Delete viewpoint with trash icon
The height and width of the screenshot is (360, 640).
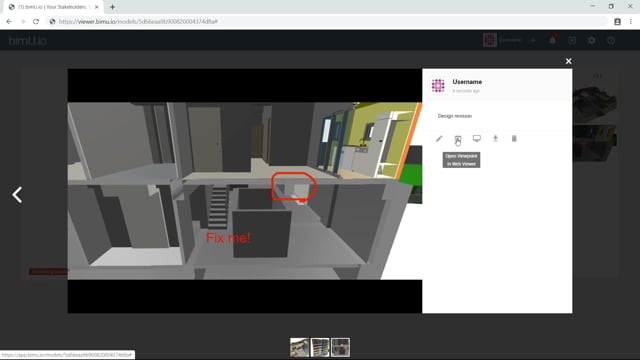[514, 139]
